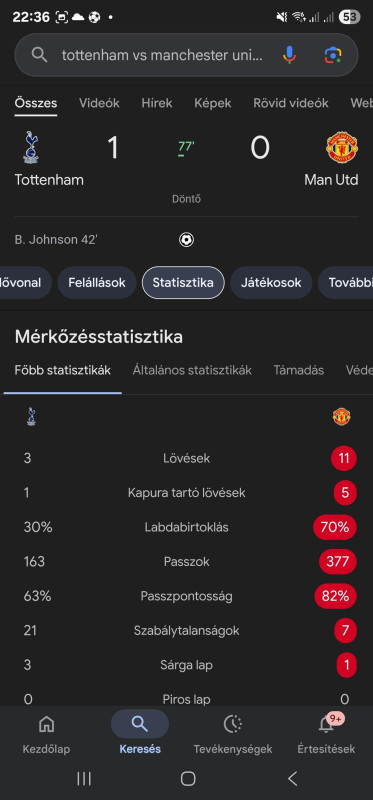Tap the goal ball icon beside B. Johnson
The image size is (373, 800).
[x=186, y=239]
